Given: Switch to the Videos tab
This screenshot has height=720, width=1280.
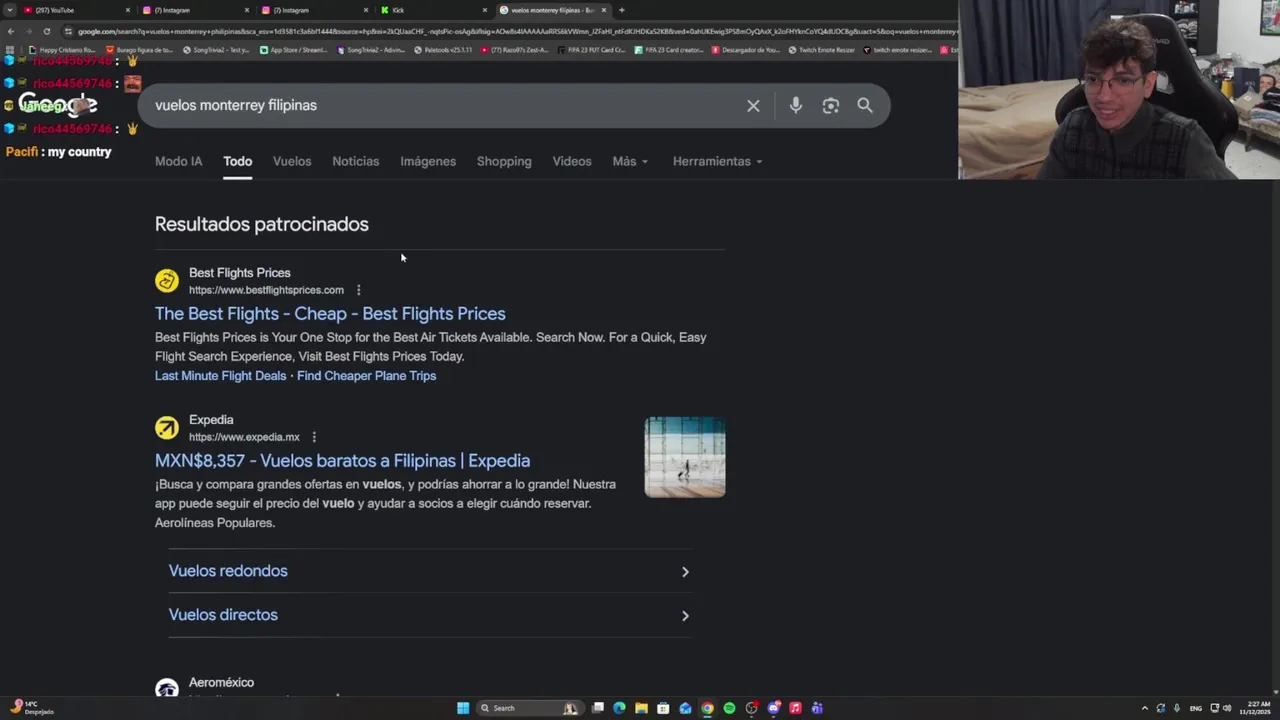Looking at the screenshot, I should coord(572,161).
